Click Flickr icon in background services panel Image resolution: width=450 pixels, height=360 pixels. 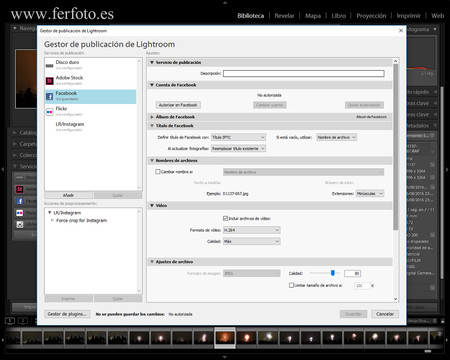coord(20,213)
